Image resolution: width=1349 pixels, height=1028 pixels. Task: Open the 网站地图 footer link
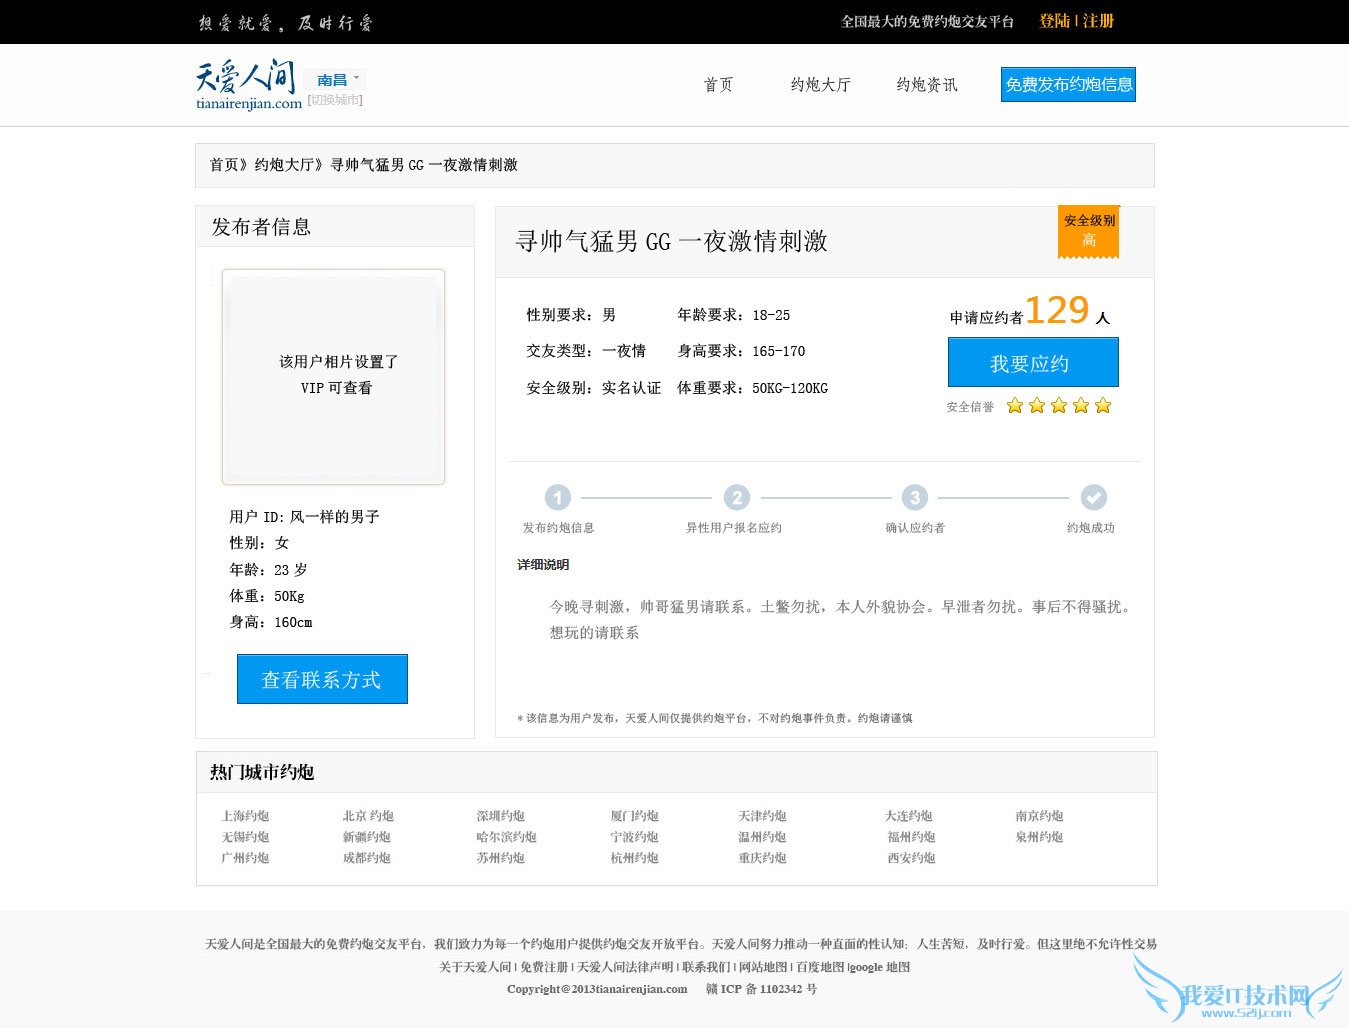pyautogui.click(x=763, y=967)
